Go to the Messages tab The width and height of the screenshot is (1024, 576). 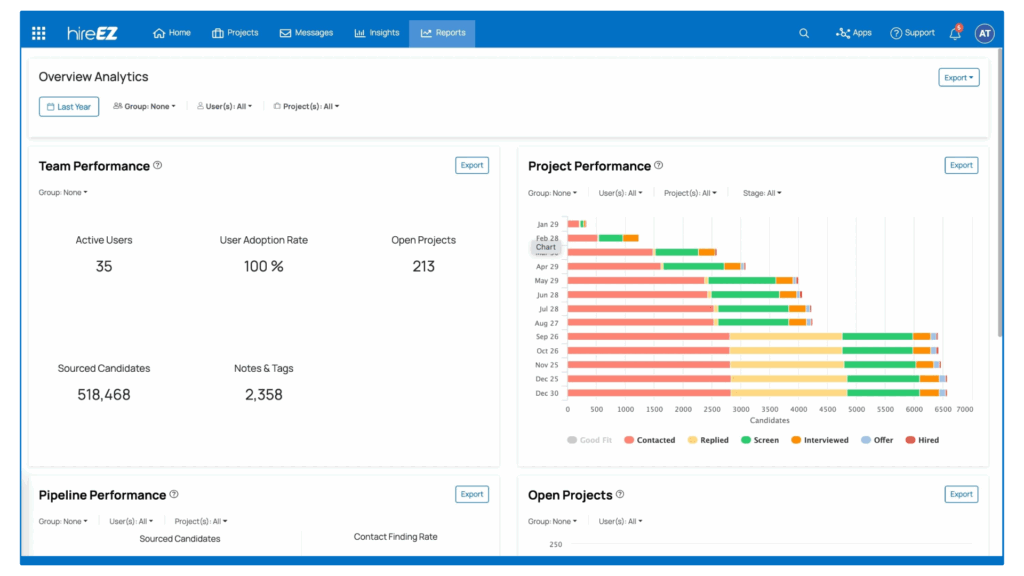point(306,33)
